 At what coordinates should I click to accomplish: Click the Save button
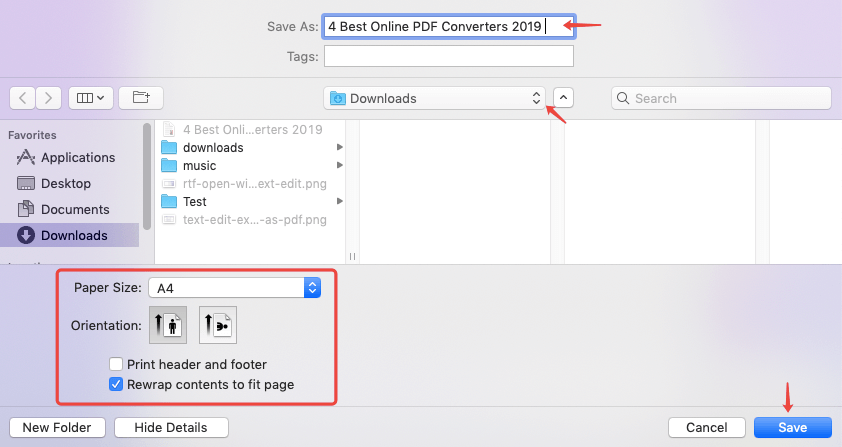point(792,427)
